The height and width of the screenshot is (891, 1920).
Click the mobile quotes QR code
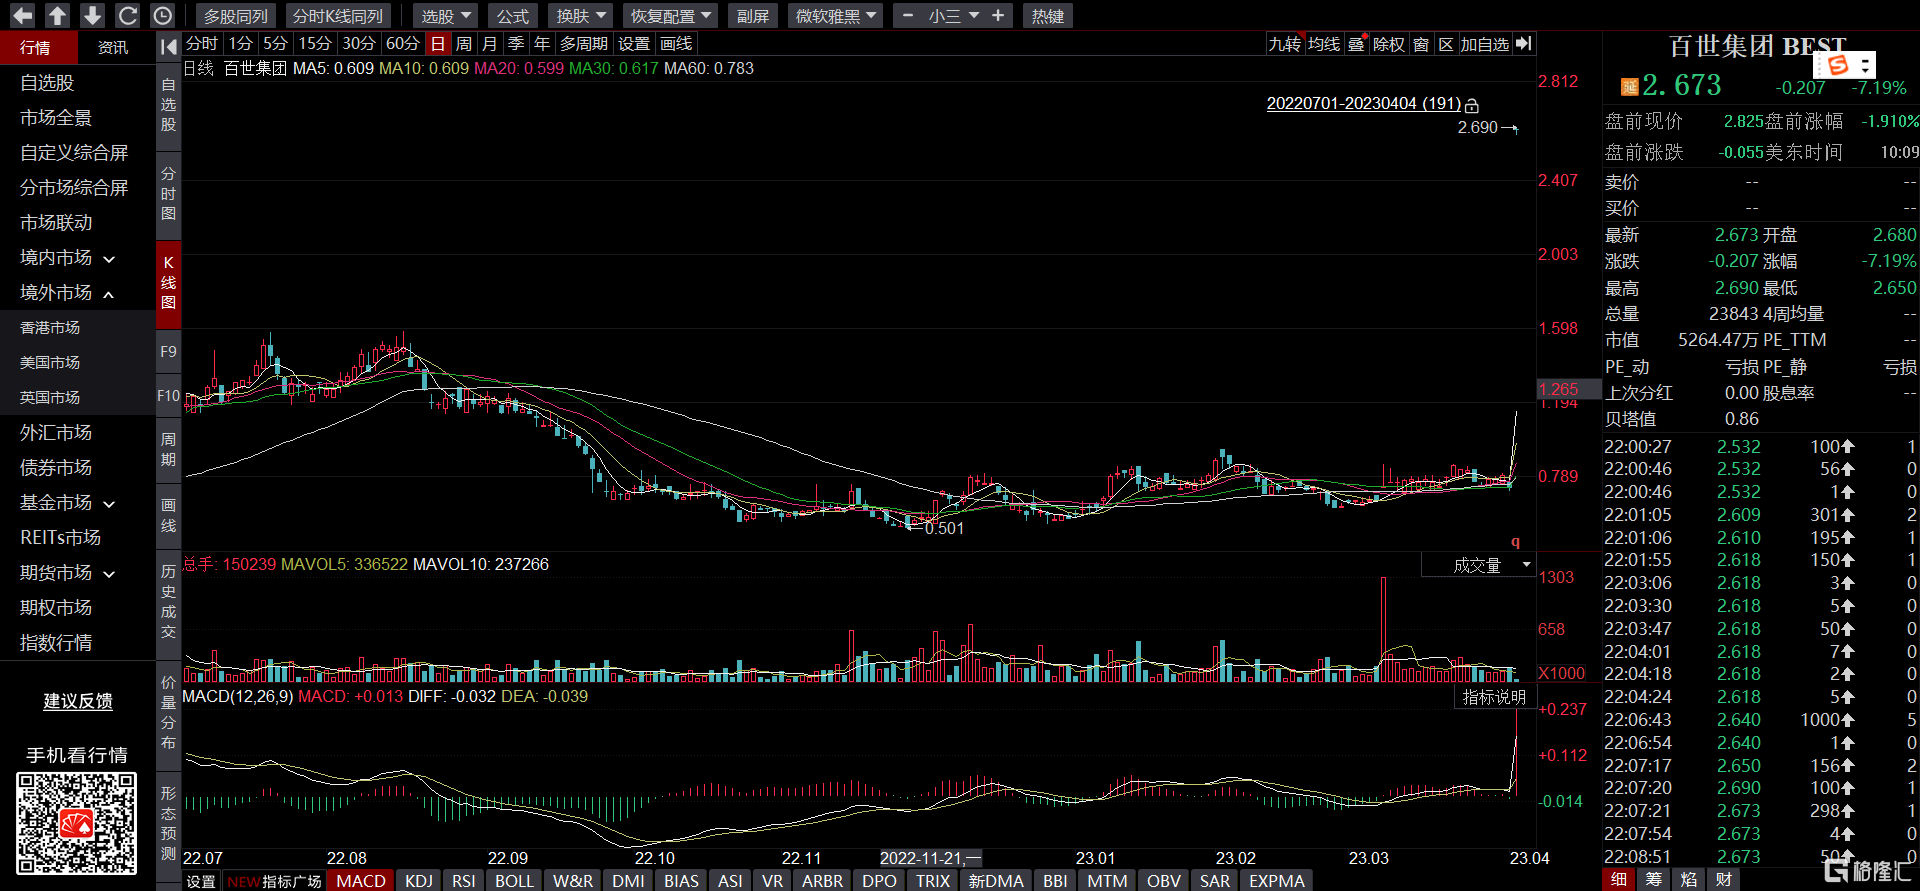point(77,824)
